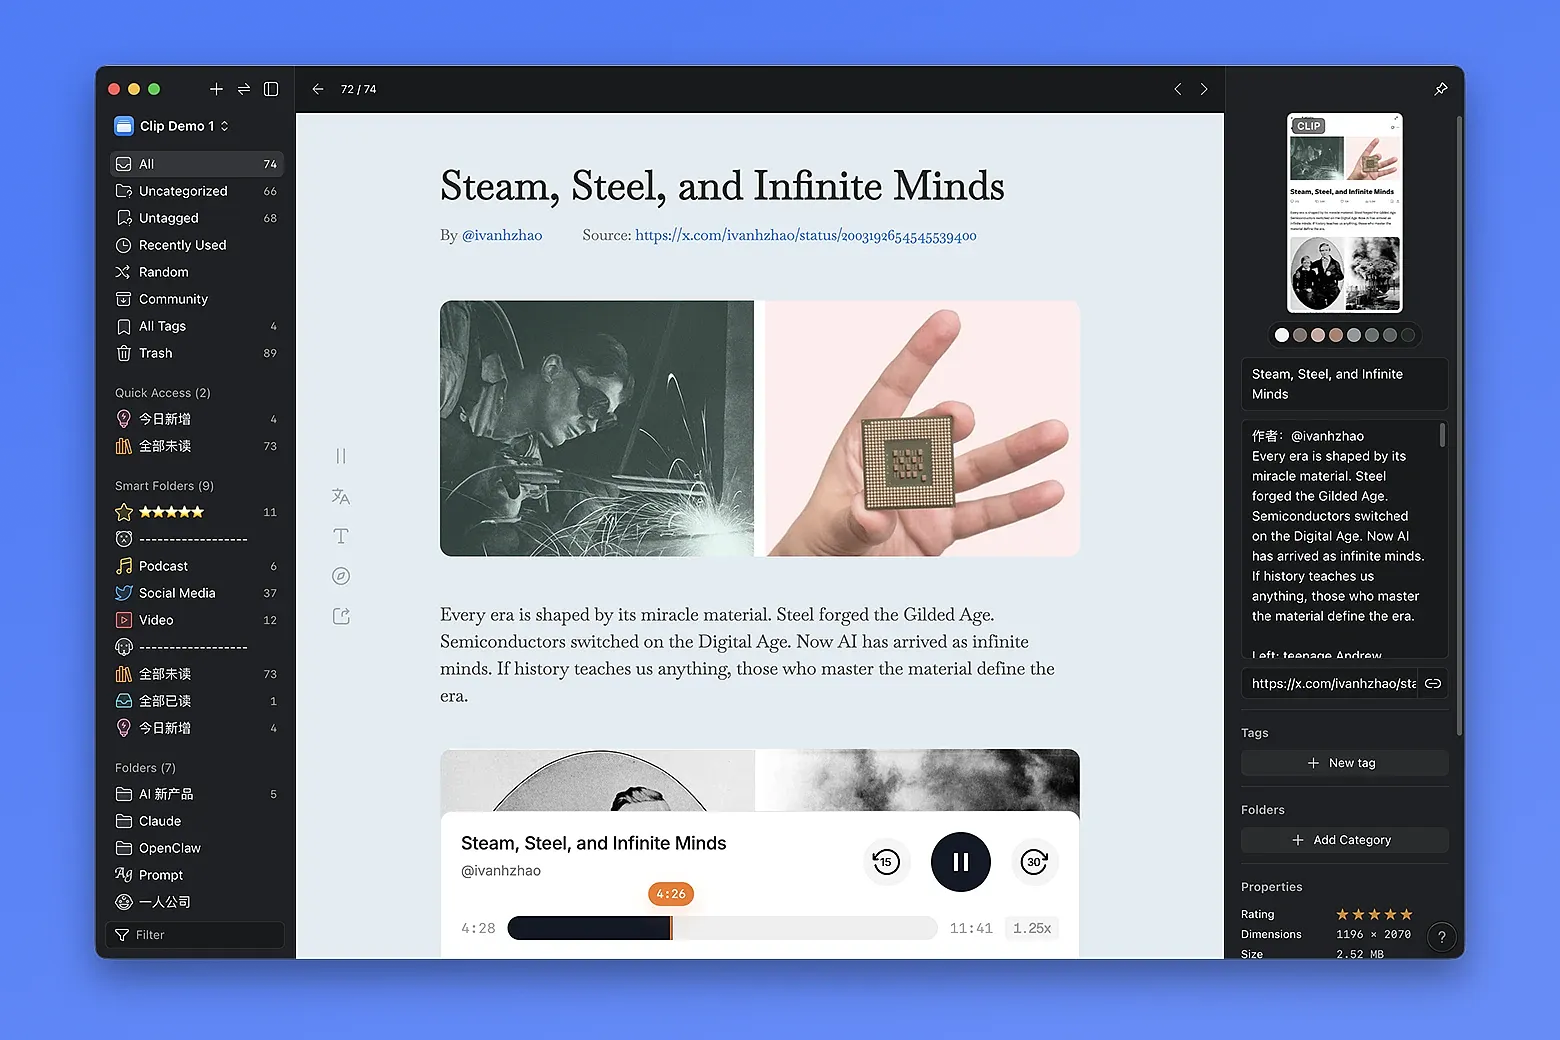
Task: Open the translate tool in the reader sidebar
Action: 341,496
